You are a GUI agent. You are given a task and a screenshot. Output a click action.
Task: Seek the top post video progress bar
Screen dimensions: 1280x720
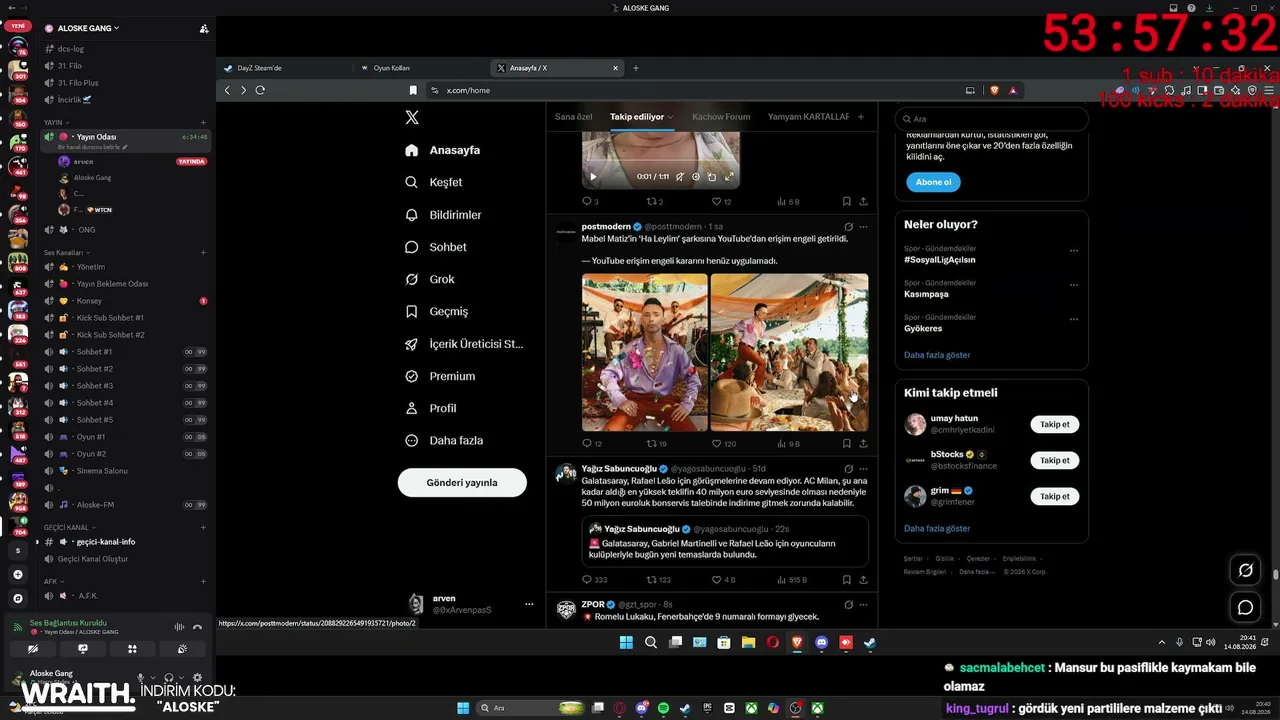click(x=661, y=162)
